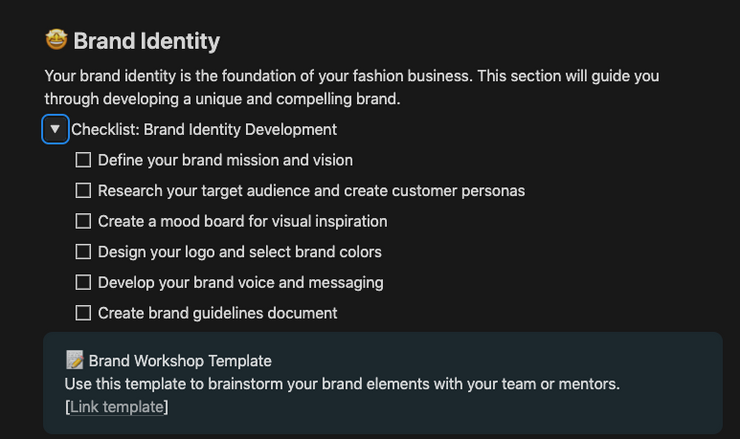Tick the 'Create brand guidelines document' checkbox
740x439 pixels.
pos(83,313)
